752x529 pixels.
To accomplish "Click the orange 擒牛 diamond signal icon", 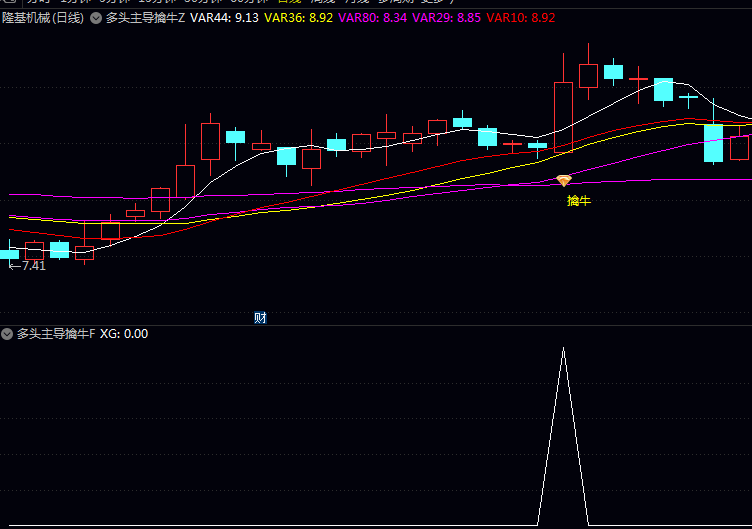I will [x=564, y=181].
